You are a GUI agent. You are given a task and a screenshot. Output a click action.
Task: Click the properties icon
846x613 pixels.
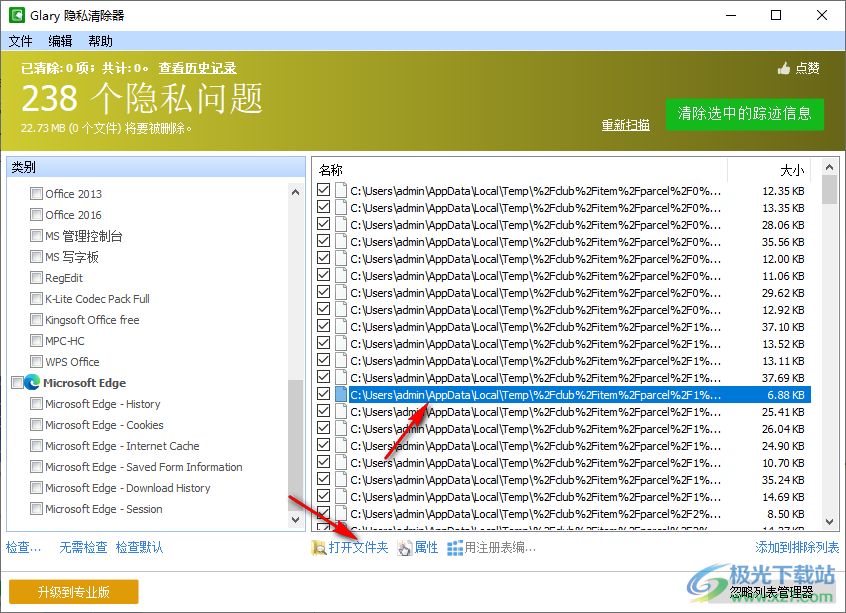[404, 548]
